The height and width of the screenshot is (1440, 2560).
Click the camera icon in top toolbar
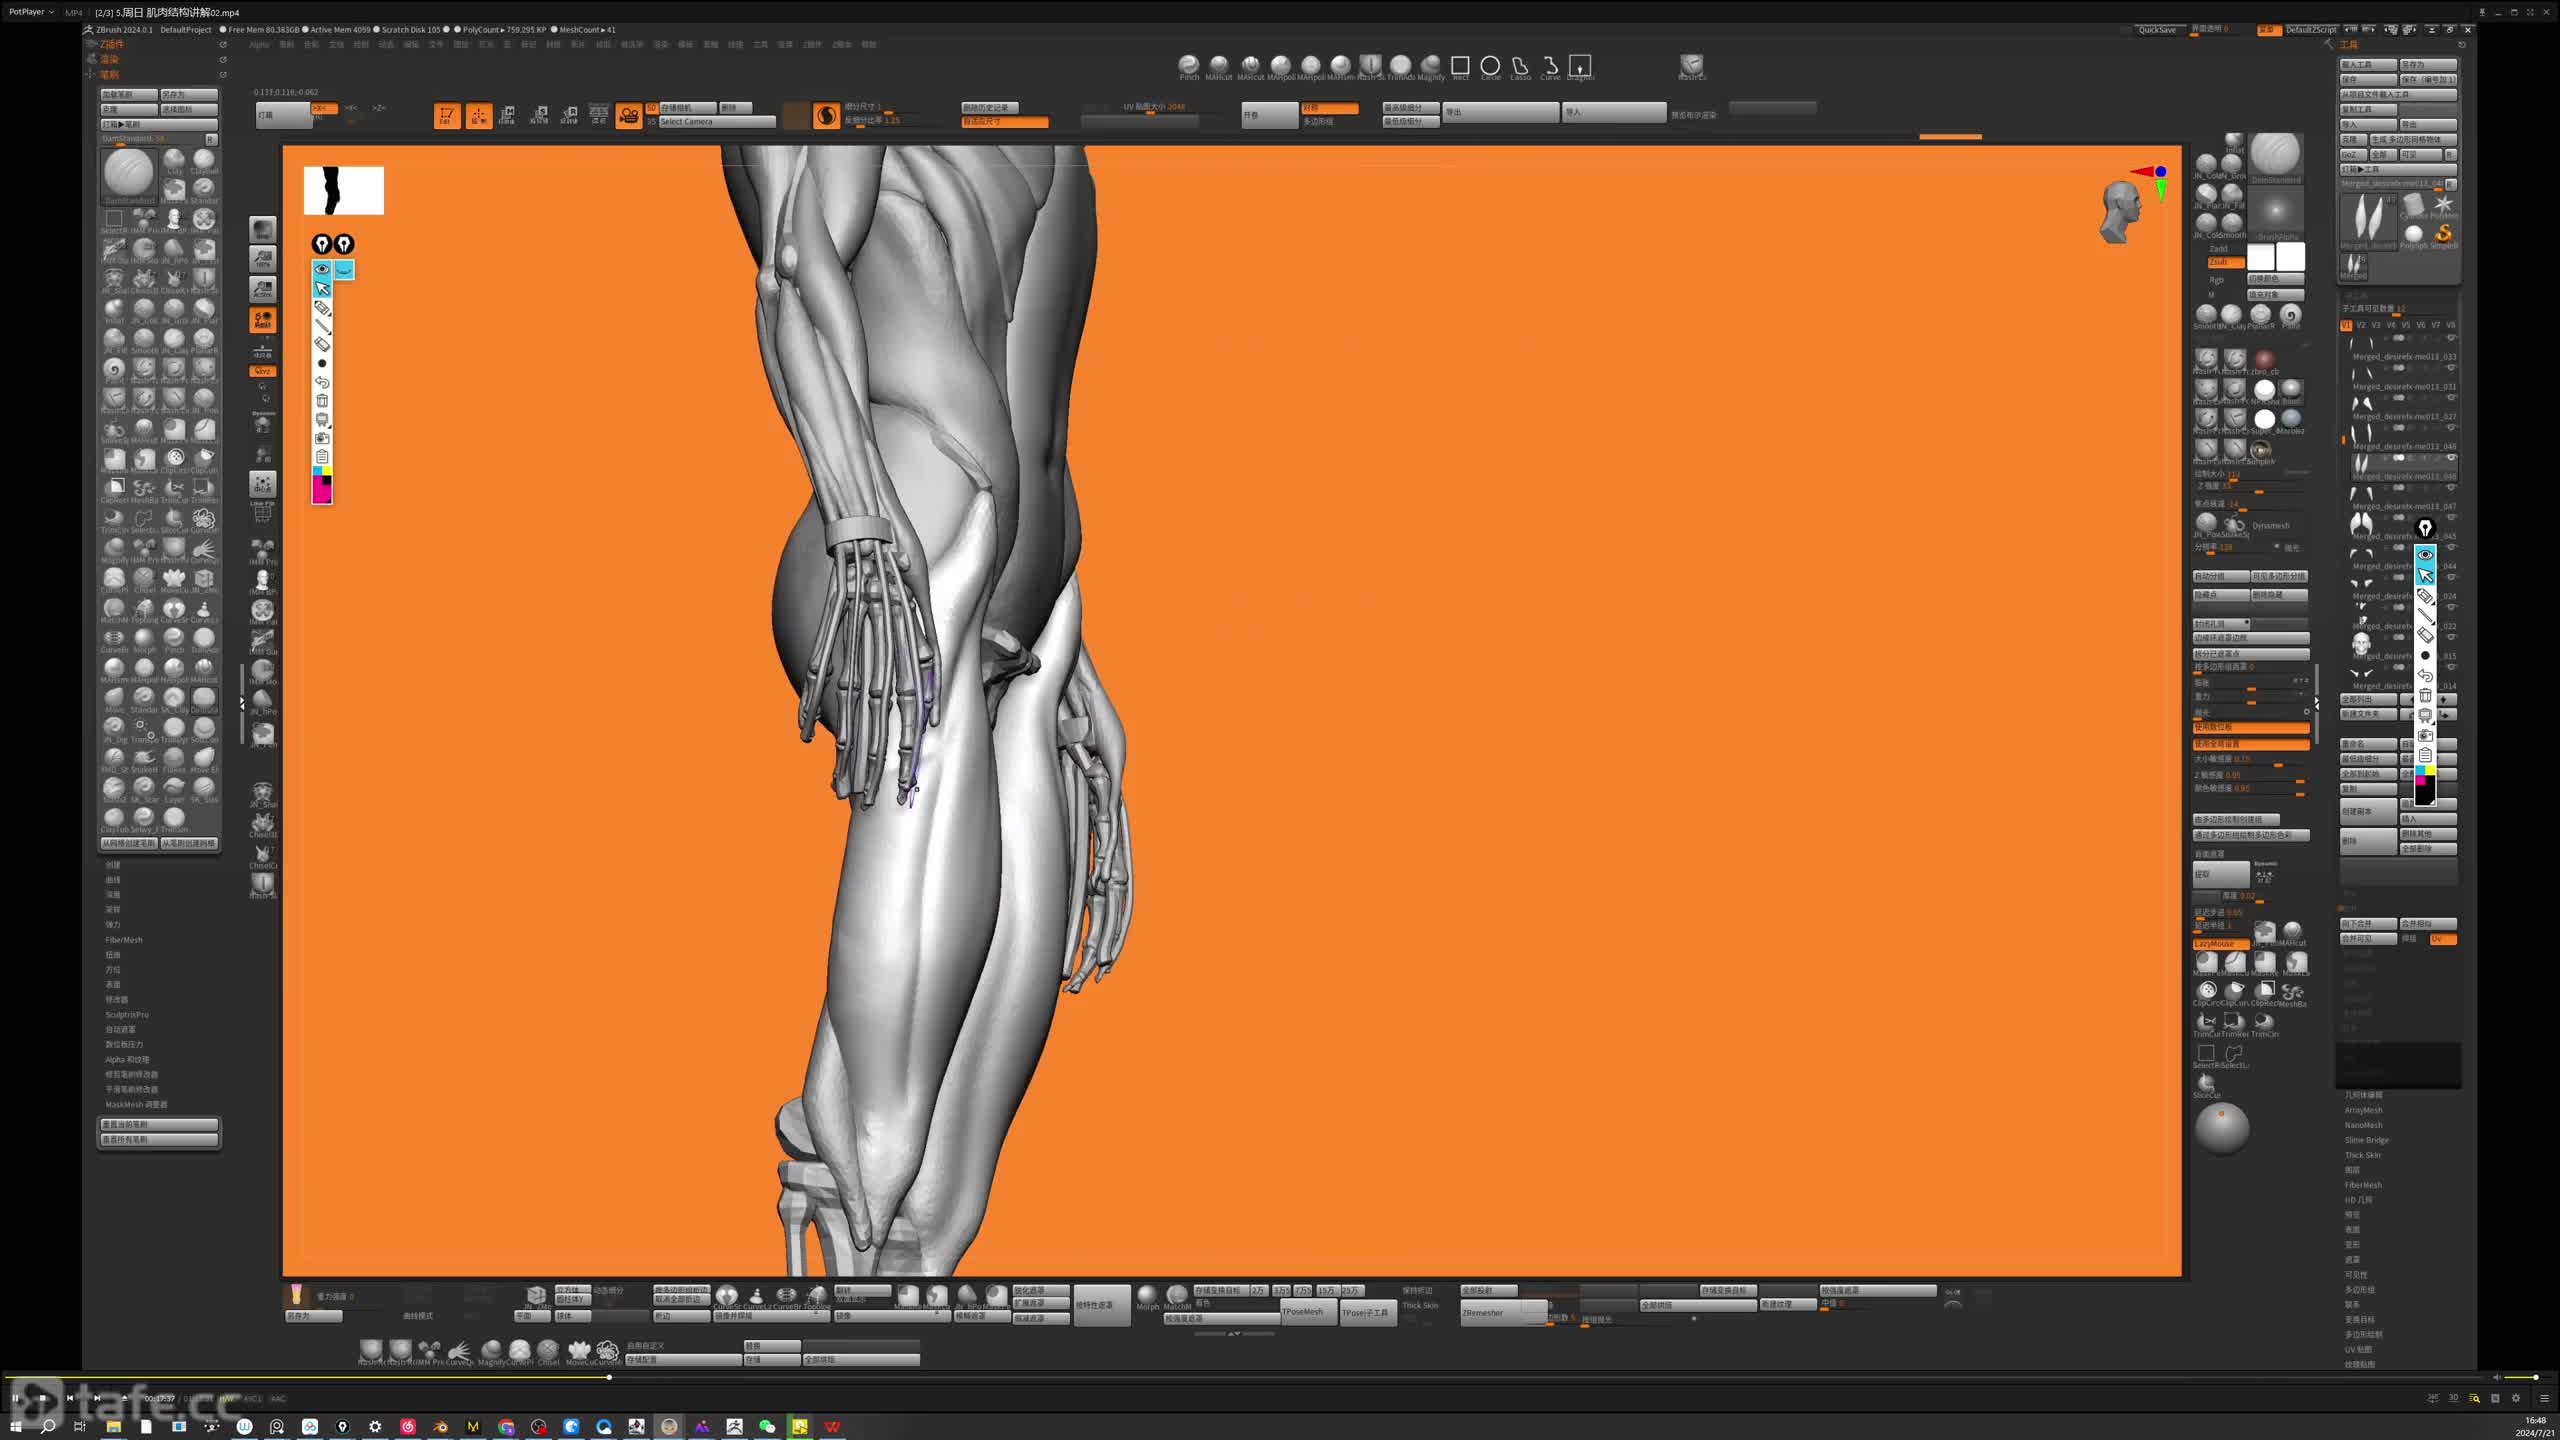coord(628,116)
